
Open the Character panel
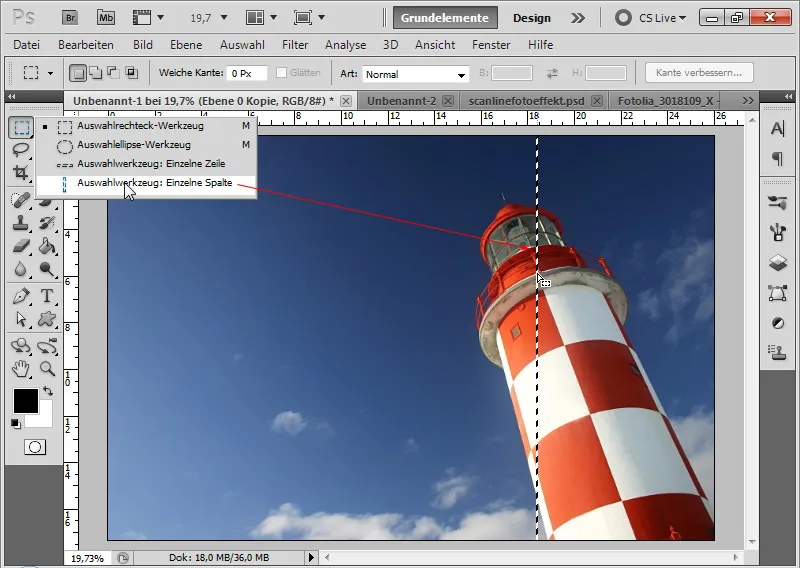778,129
